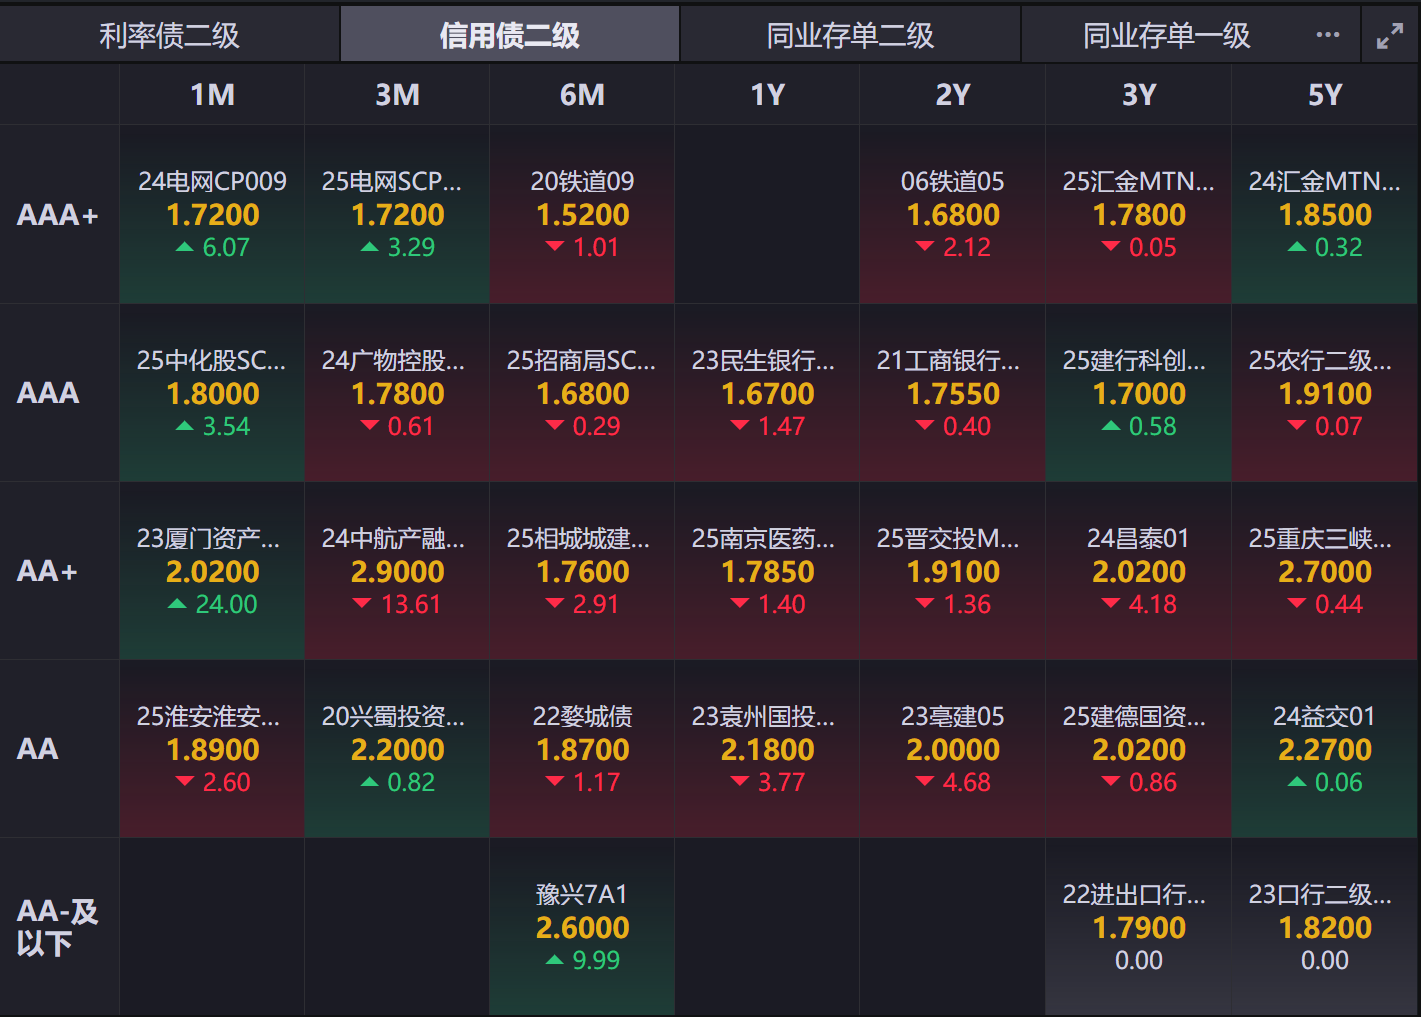
Task: Click the 3M column header
Action: coord(397,95)
